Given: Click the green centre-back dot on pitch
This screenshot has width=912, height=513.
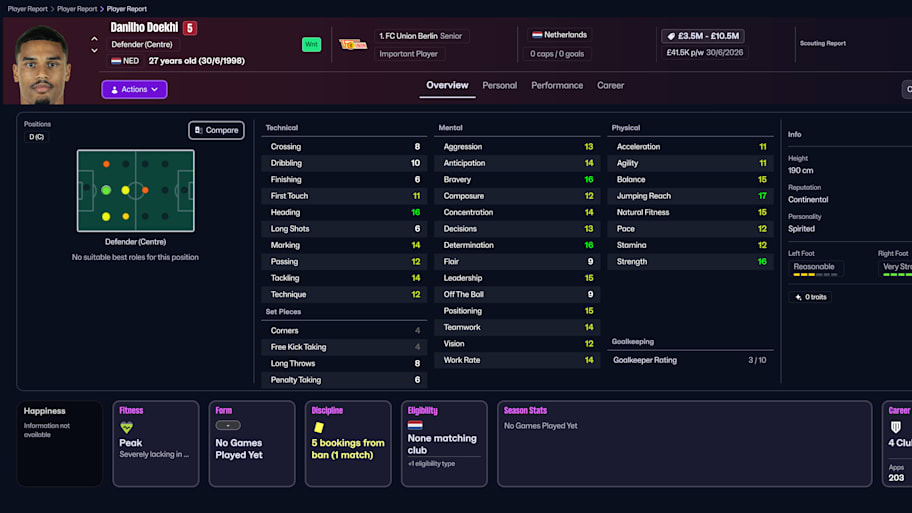Looking at the screenshot, I should click(106, 190).
